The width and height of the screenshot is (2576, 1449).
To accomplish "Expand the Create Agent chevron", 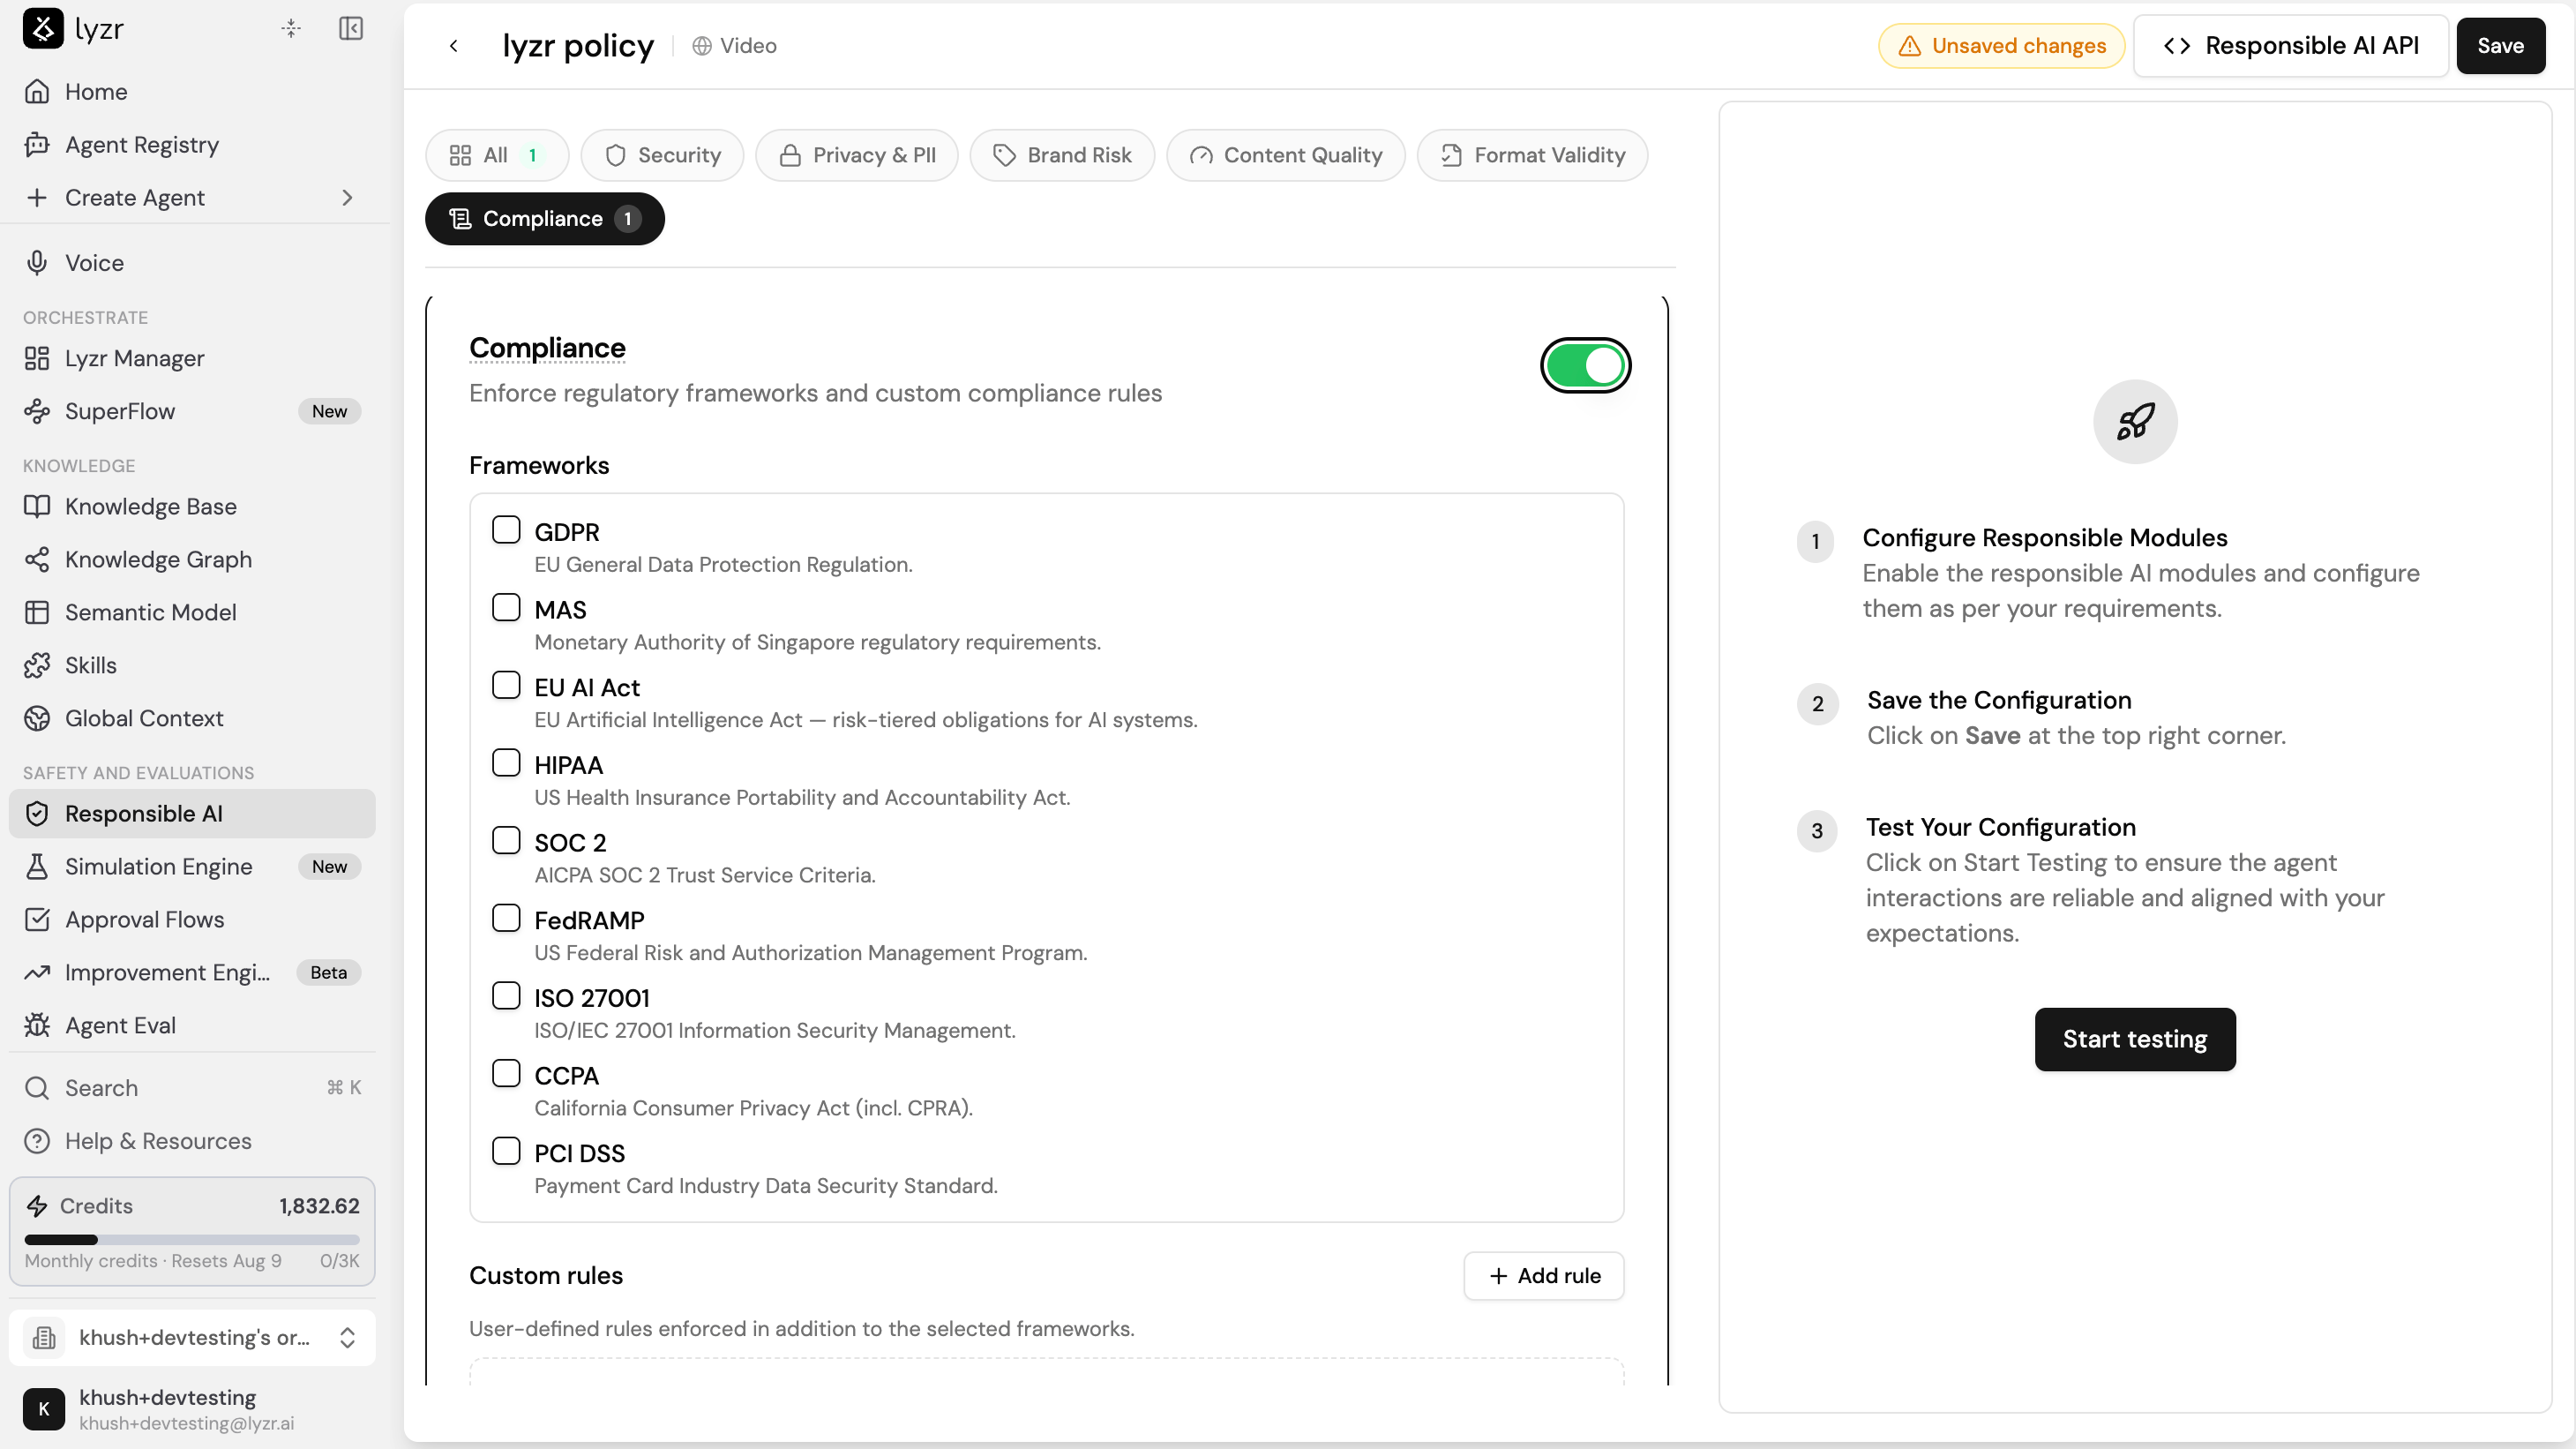I will [347, 198].
